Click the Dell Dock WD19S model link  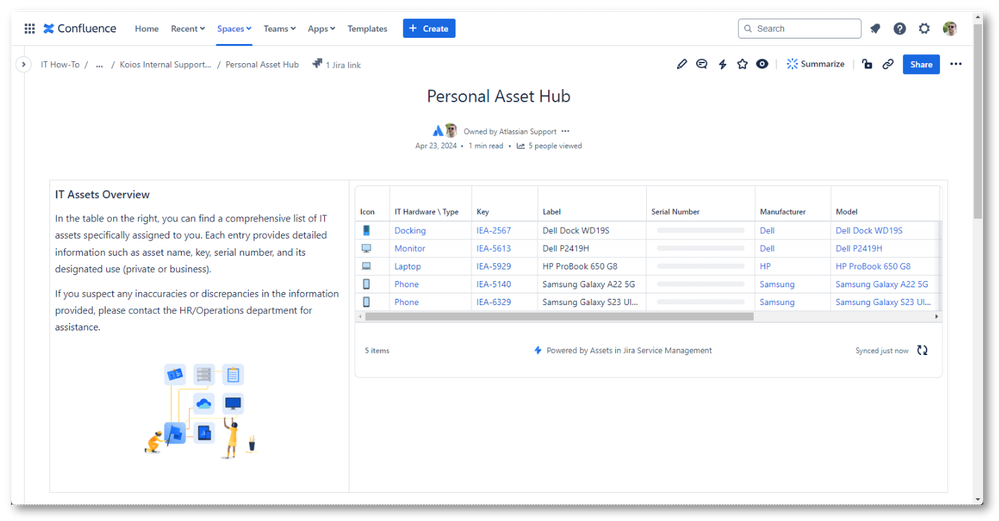point(869,231)
